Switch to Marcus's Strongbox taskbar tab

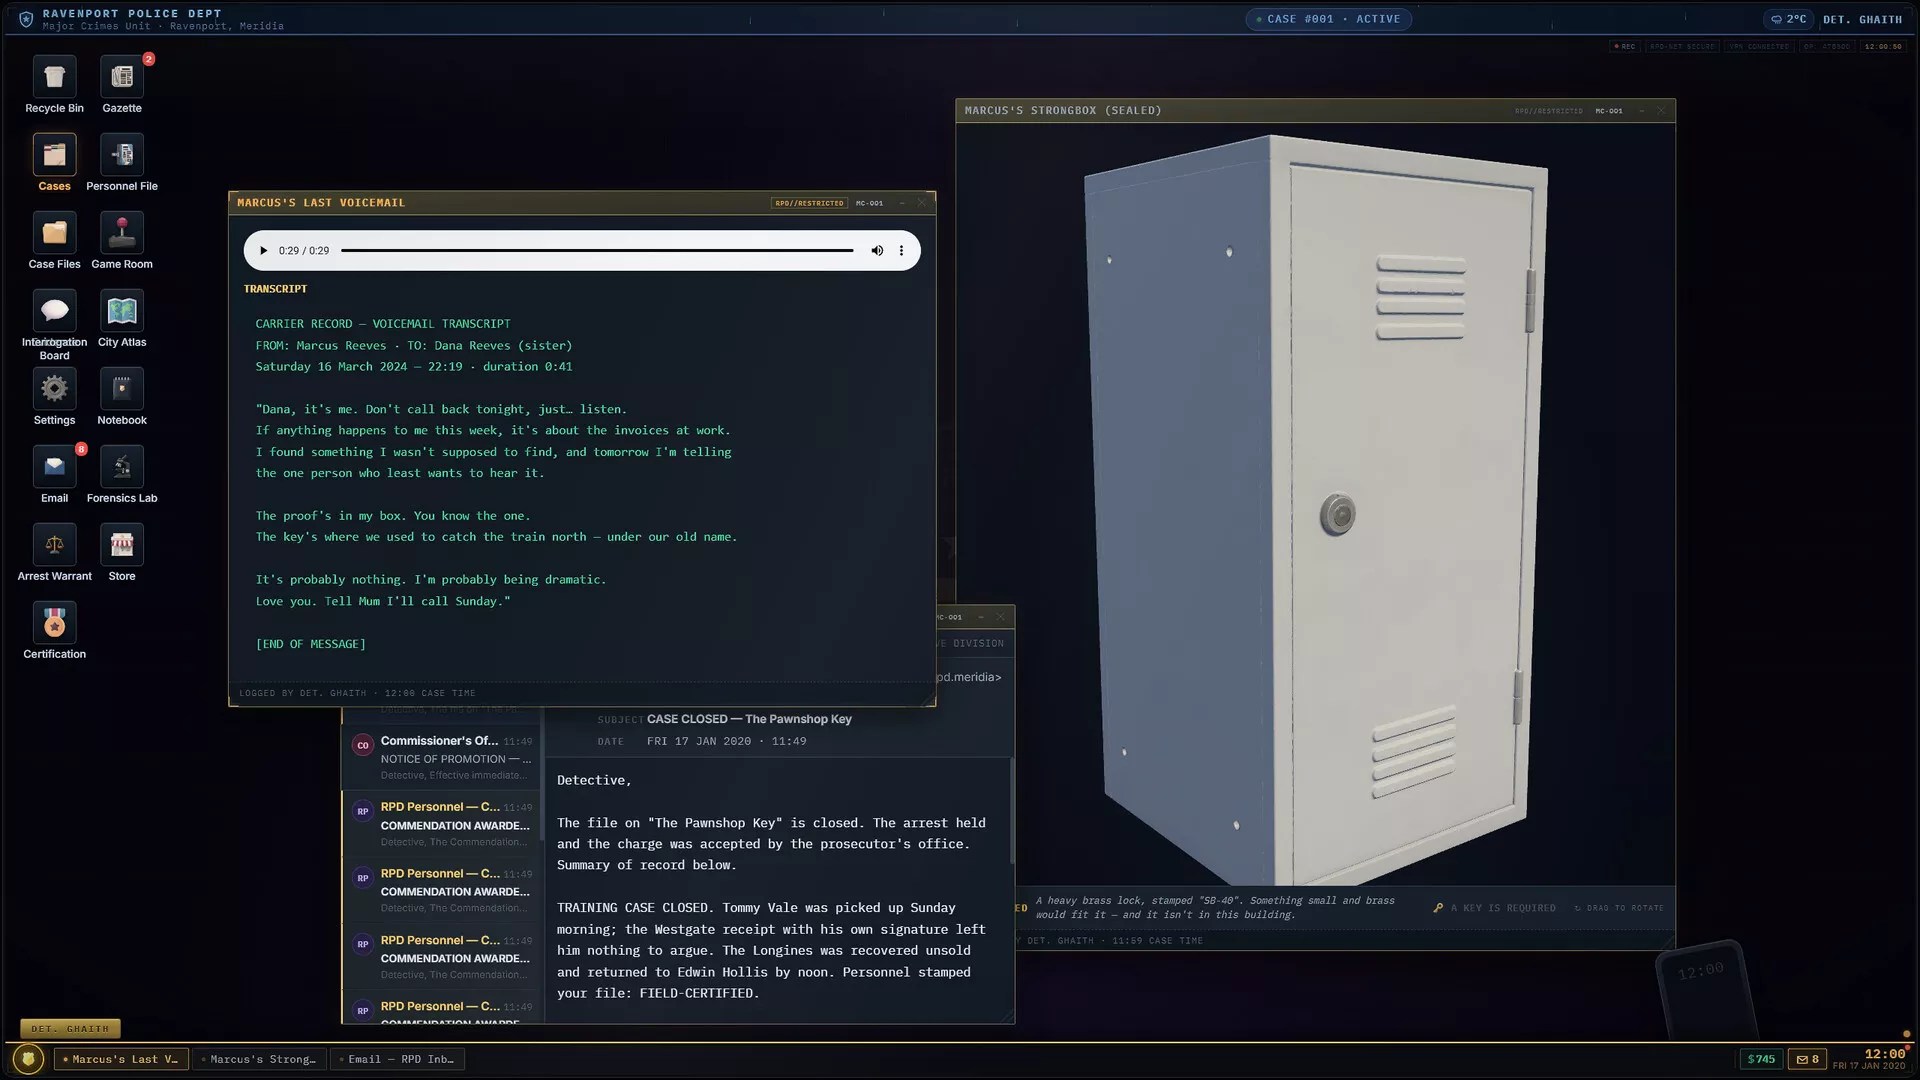pos(257,1059)
